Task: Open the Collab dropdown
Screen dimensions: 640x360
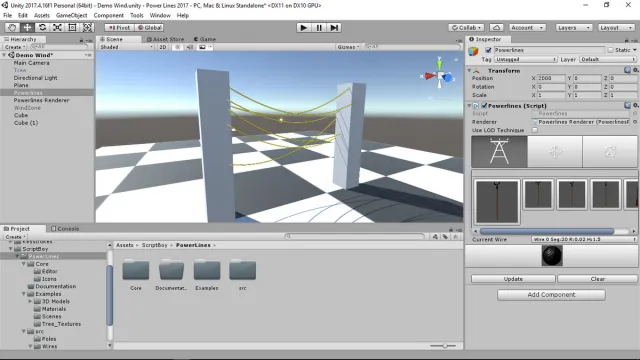Action: click(x=466, y=27)
